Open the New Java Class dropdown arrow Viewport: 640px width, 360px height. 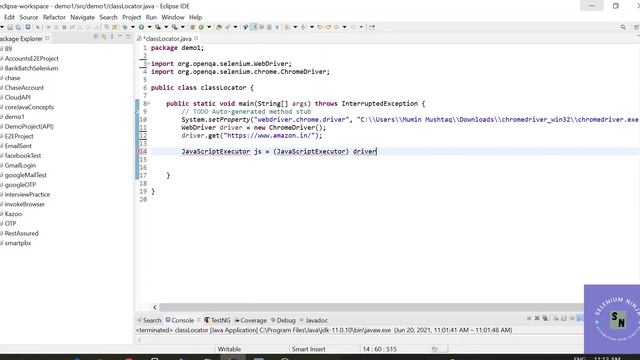tap(209, 27)
